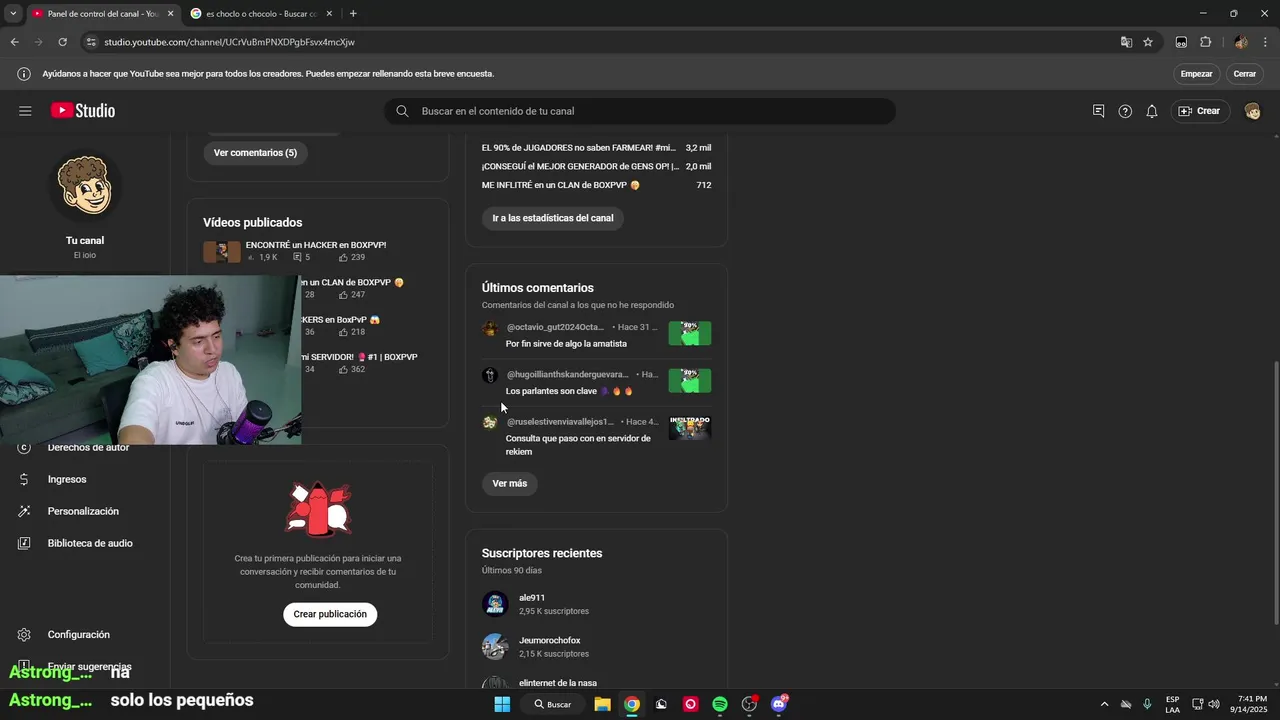Select 'EL 90% de JUGADORES no saben FARMEAR' row
This screenshot has height=720, width=1280.
pos(596,148)
